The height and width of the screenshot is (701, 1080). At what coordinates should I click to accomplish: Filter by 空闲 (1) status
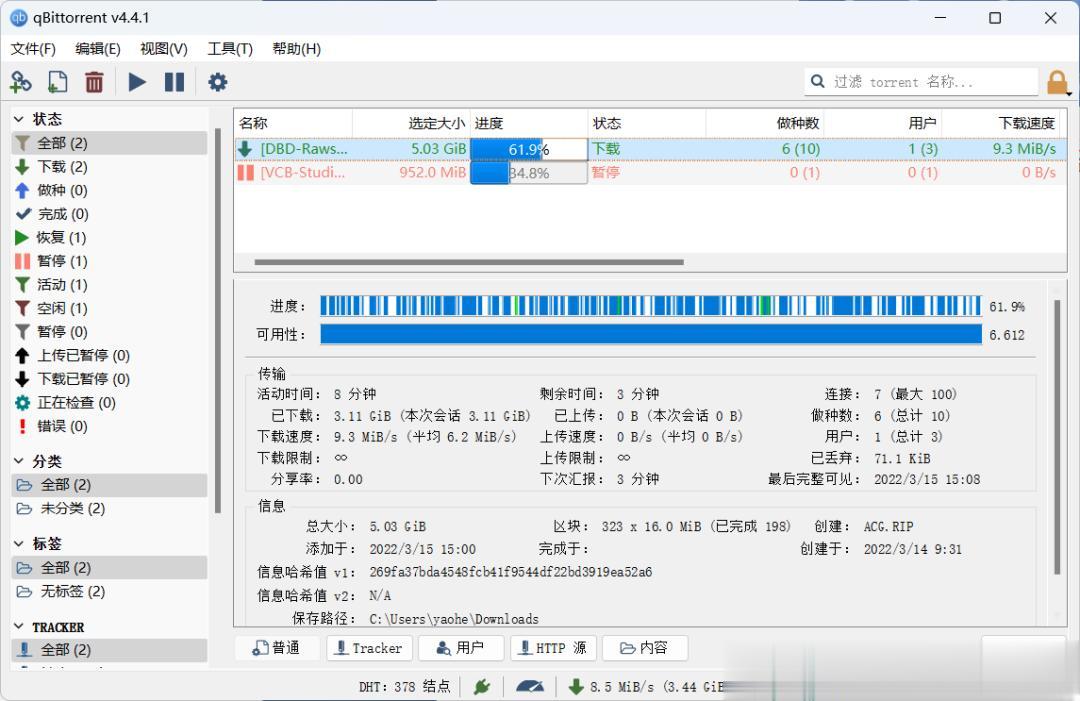(110, 308)
